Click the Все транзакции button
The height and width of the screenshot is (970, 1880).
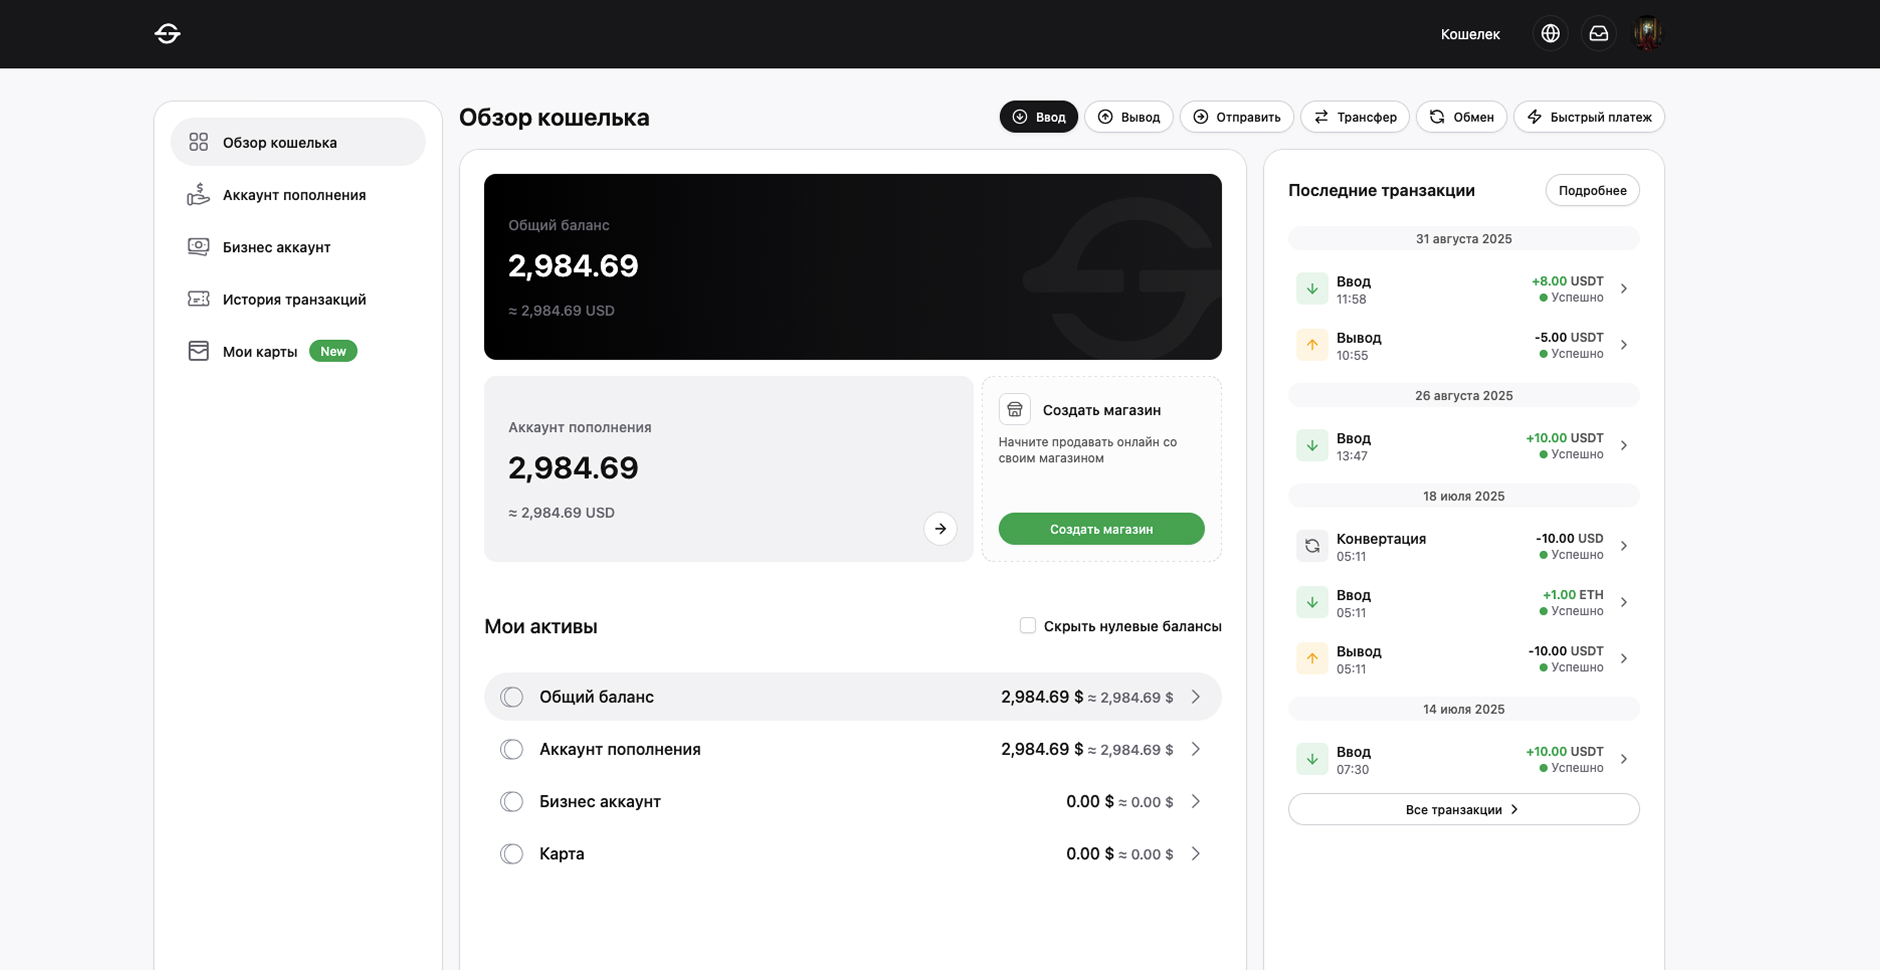1463,809
